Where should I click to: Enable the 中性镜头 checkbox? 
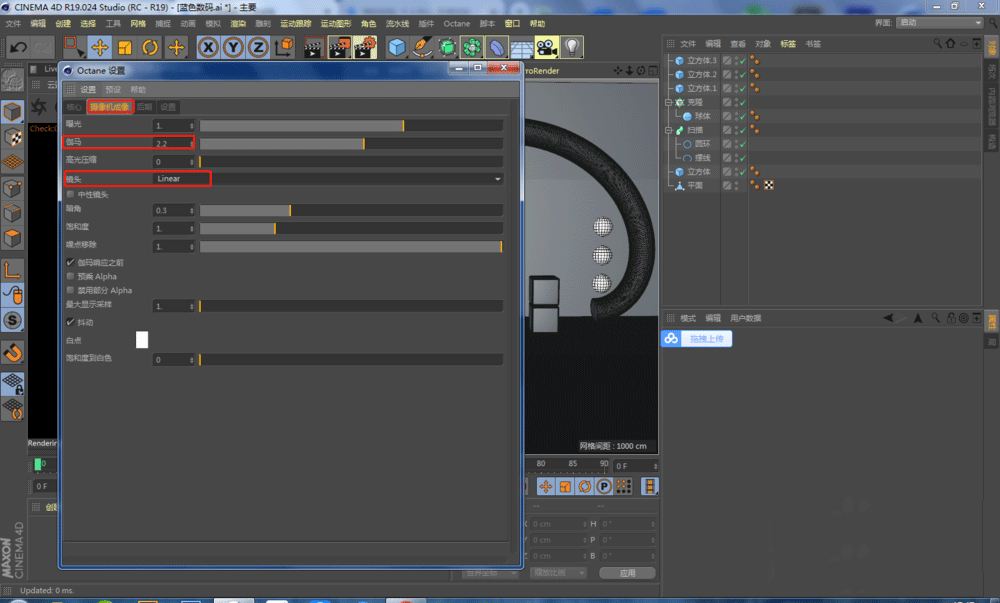point(70,194)
